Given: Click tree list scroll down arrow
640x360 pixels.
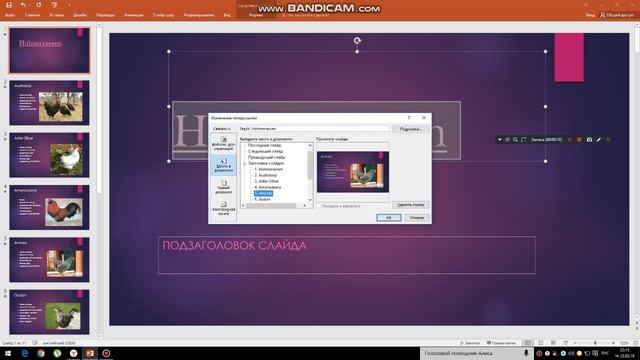Looking at the screenshot, I should (310, 200).
